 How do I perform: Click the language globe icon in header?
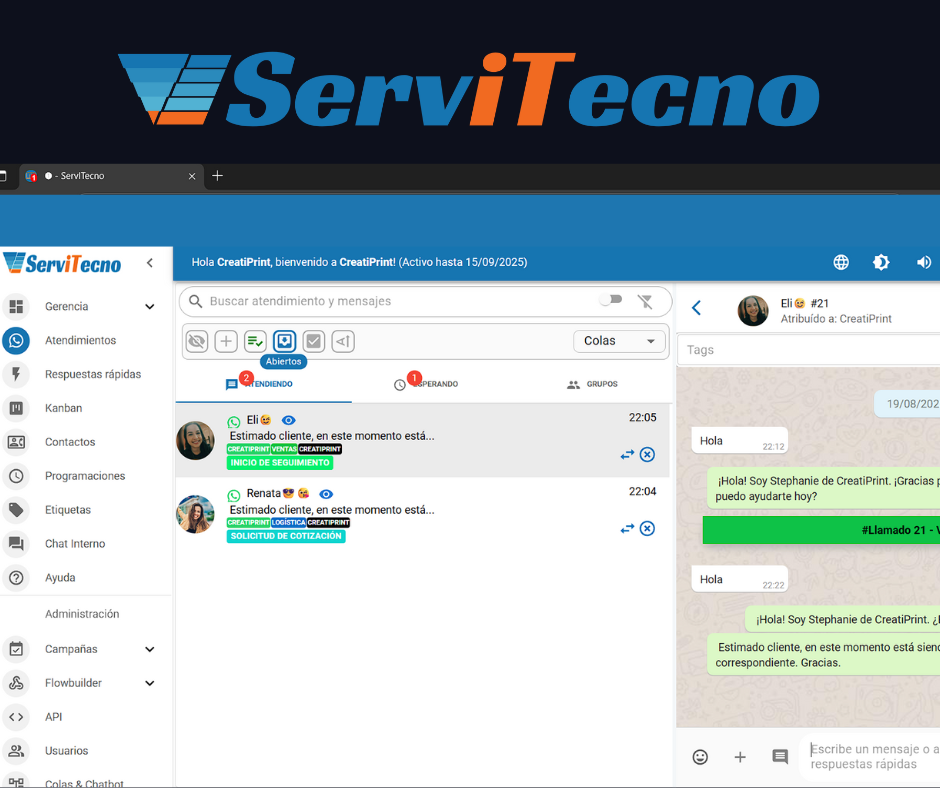click(841, 262)
